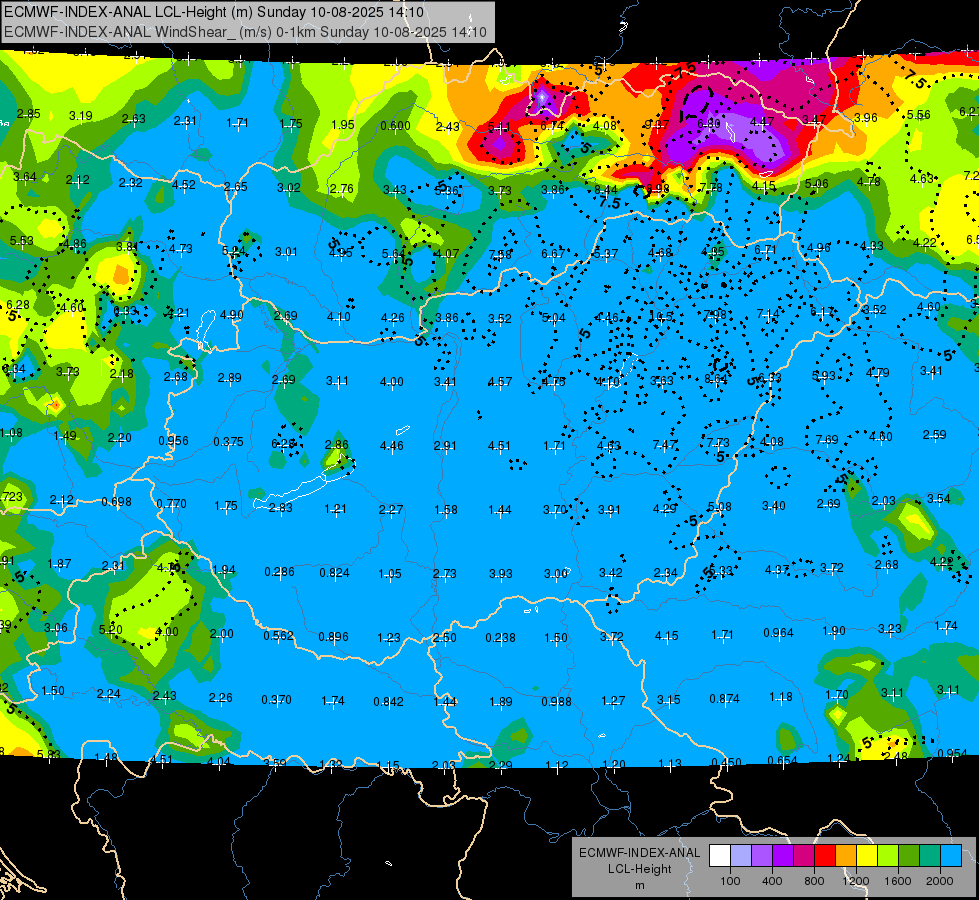979x900 pixels.
Task: Select the magenta legend color swatch
Action: [x=804, y=856]
